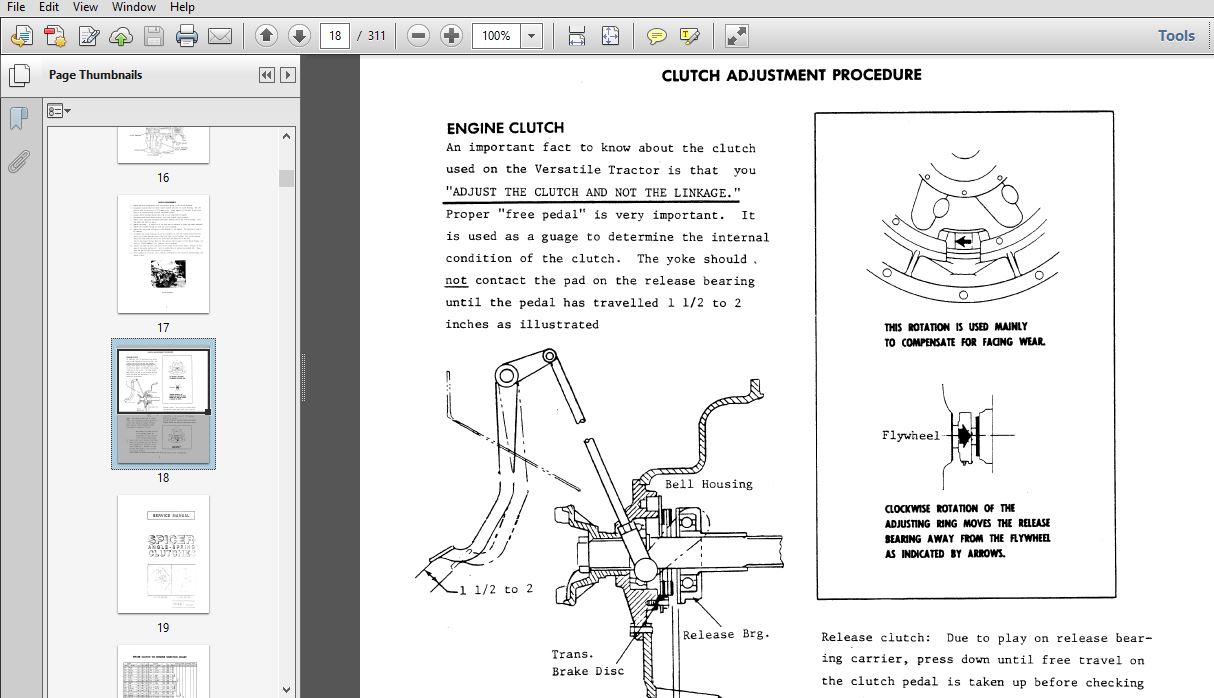
Task: Open the Help menu
Action: 181,7
